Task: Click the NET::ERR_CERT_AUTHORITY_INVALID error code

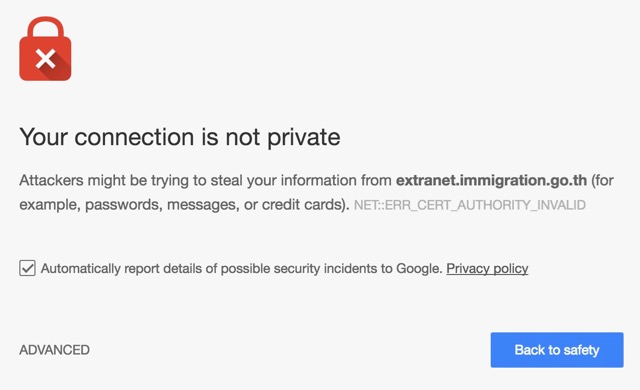Action: [470, 205]
